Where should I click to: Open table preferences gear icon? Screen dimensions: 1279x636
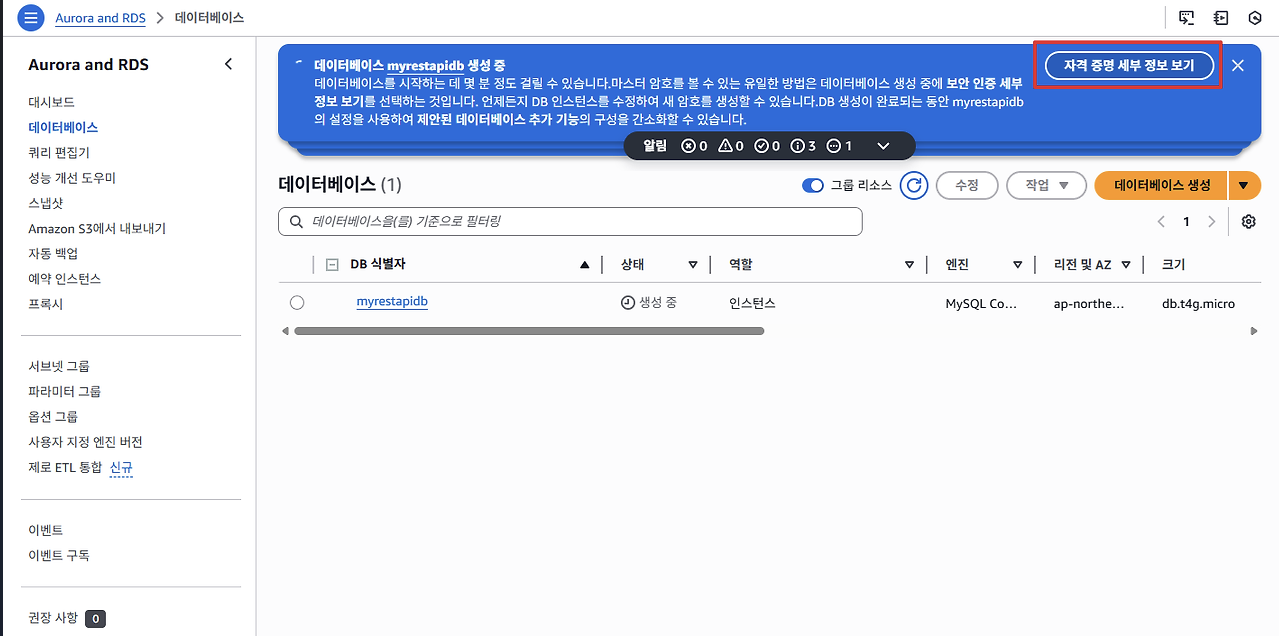tap(1248, 222)
